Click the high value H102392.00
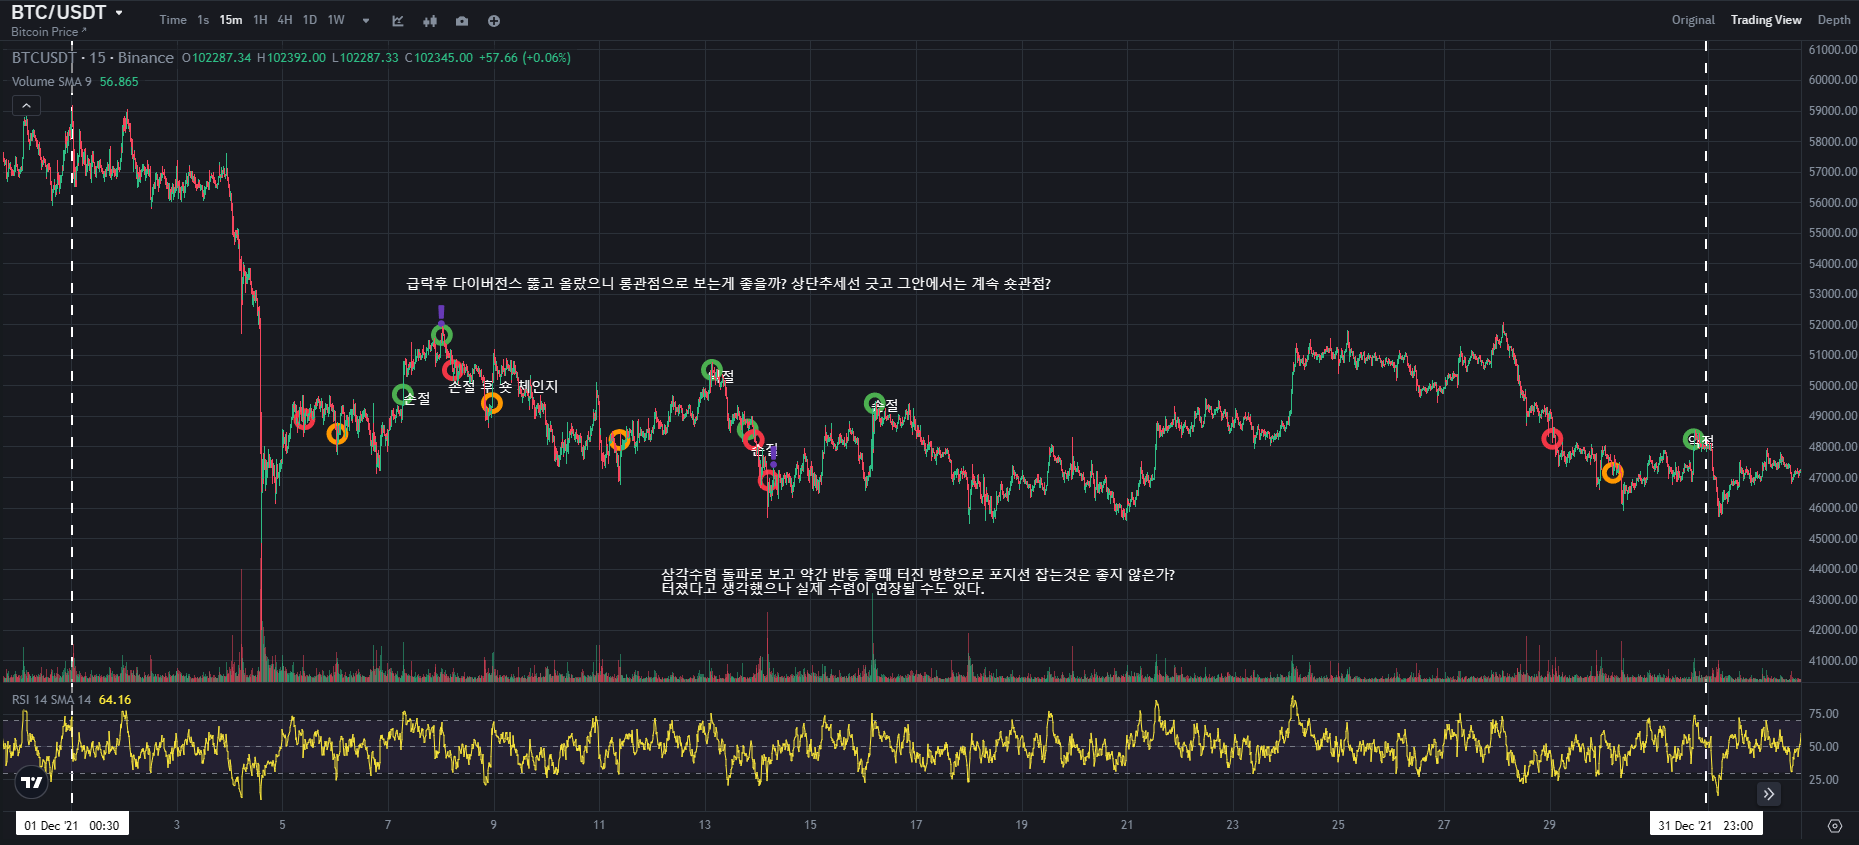 point(291,58)
